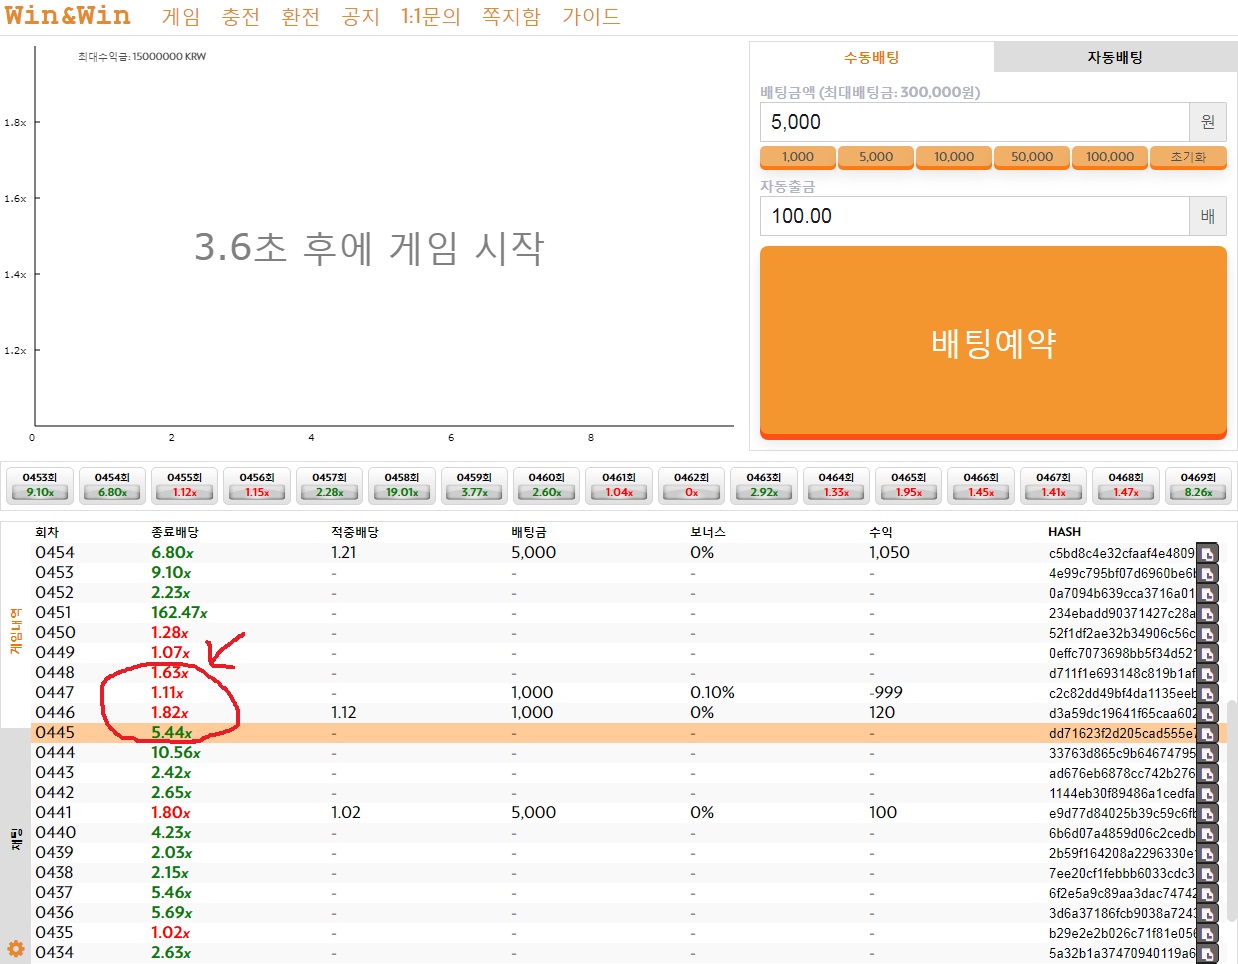Set the bet to 5,000 preset
This screenshot has width=1238, height=964.
pyautogui.click(x=876, y=157)
